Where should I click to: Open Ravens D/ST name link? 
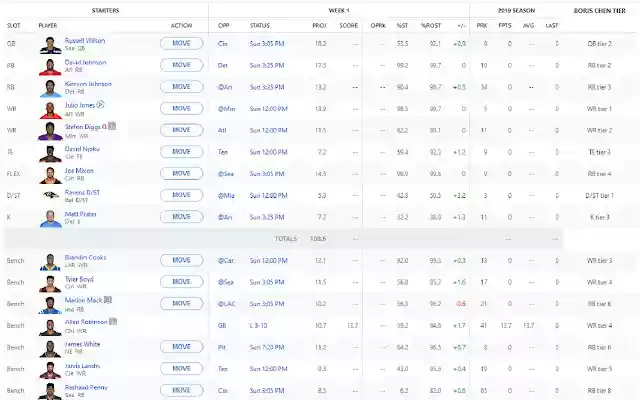click(x=82, y=192)
